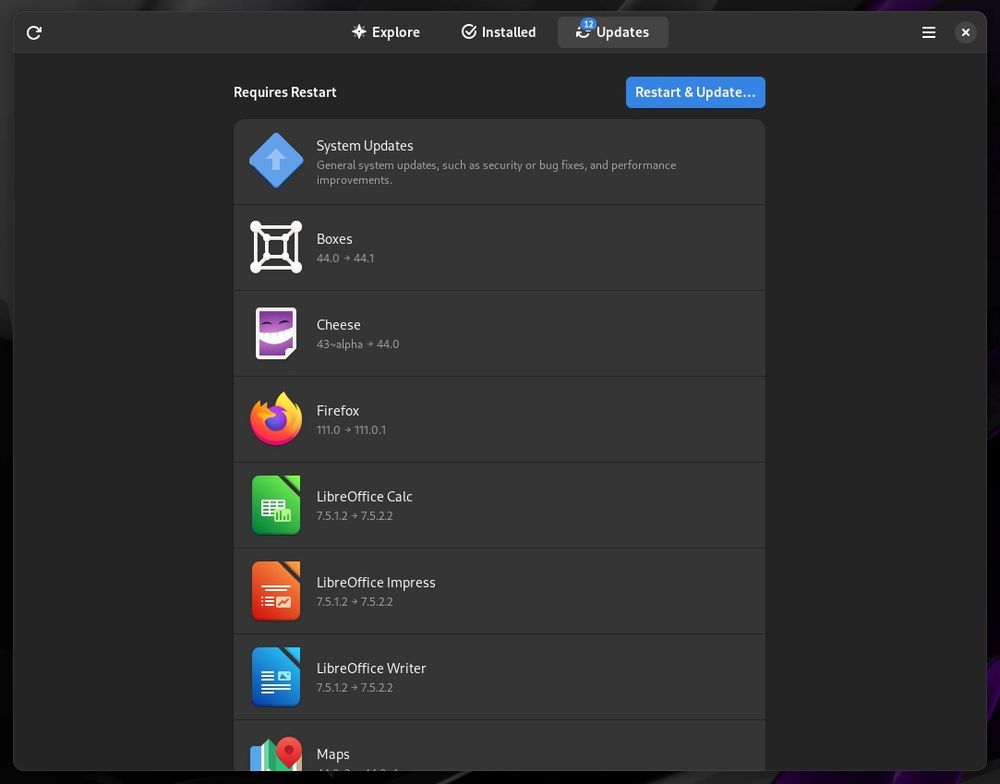1000x784 pixels.
Task: Select the LibreOffice Writer row title
Action: coord(371,668)
